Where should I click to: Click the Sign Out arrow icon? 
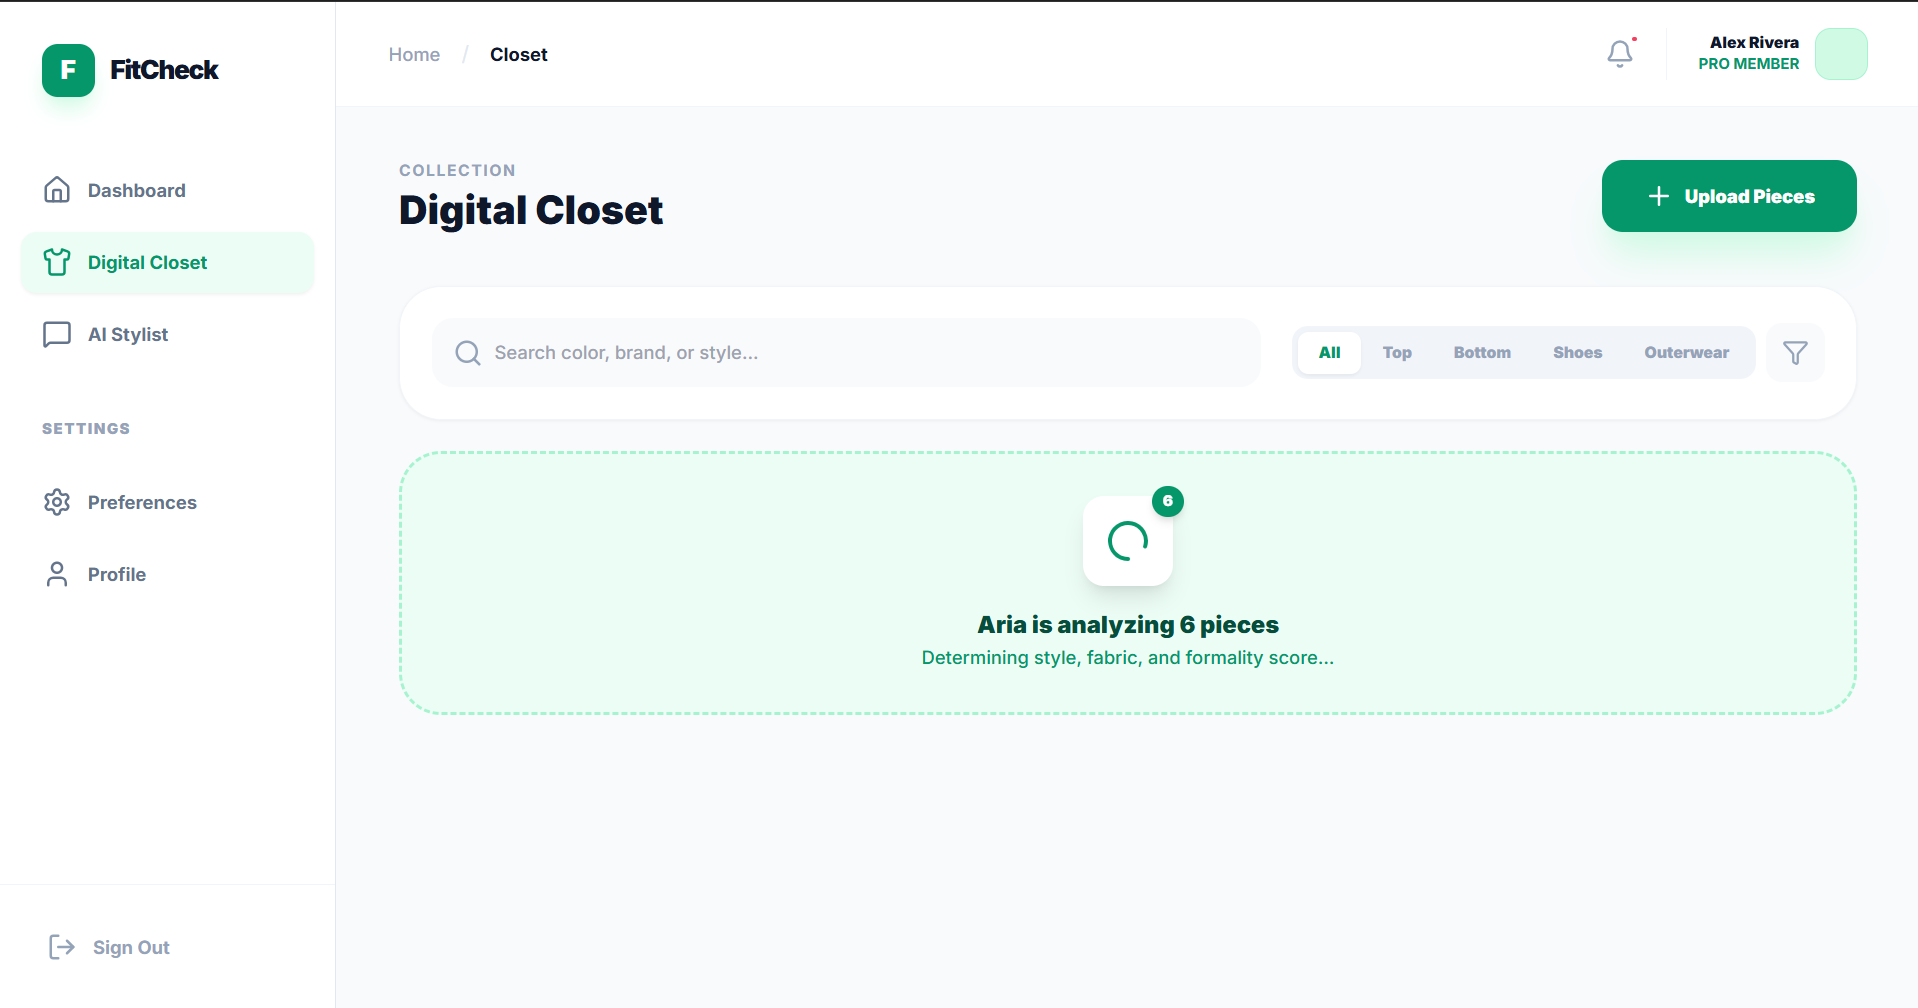[x=62, y=947]
